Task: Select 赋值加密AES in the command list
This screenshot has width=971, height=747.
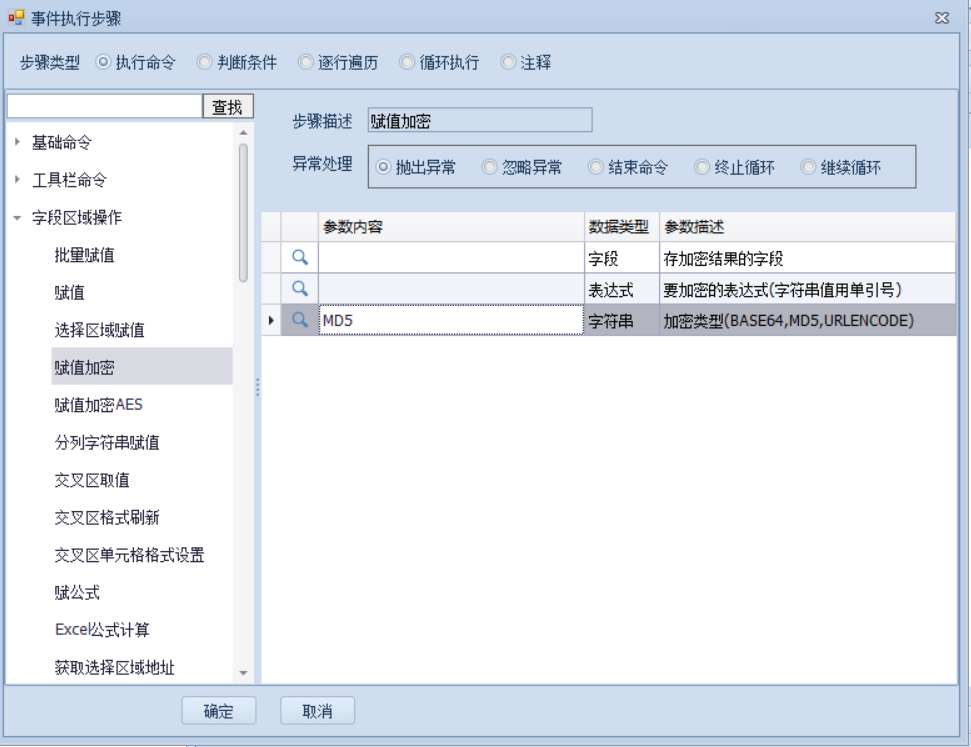Action: pyautogui.click(x=98, y=405)
